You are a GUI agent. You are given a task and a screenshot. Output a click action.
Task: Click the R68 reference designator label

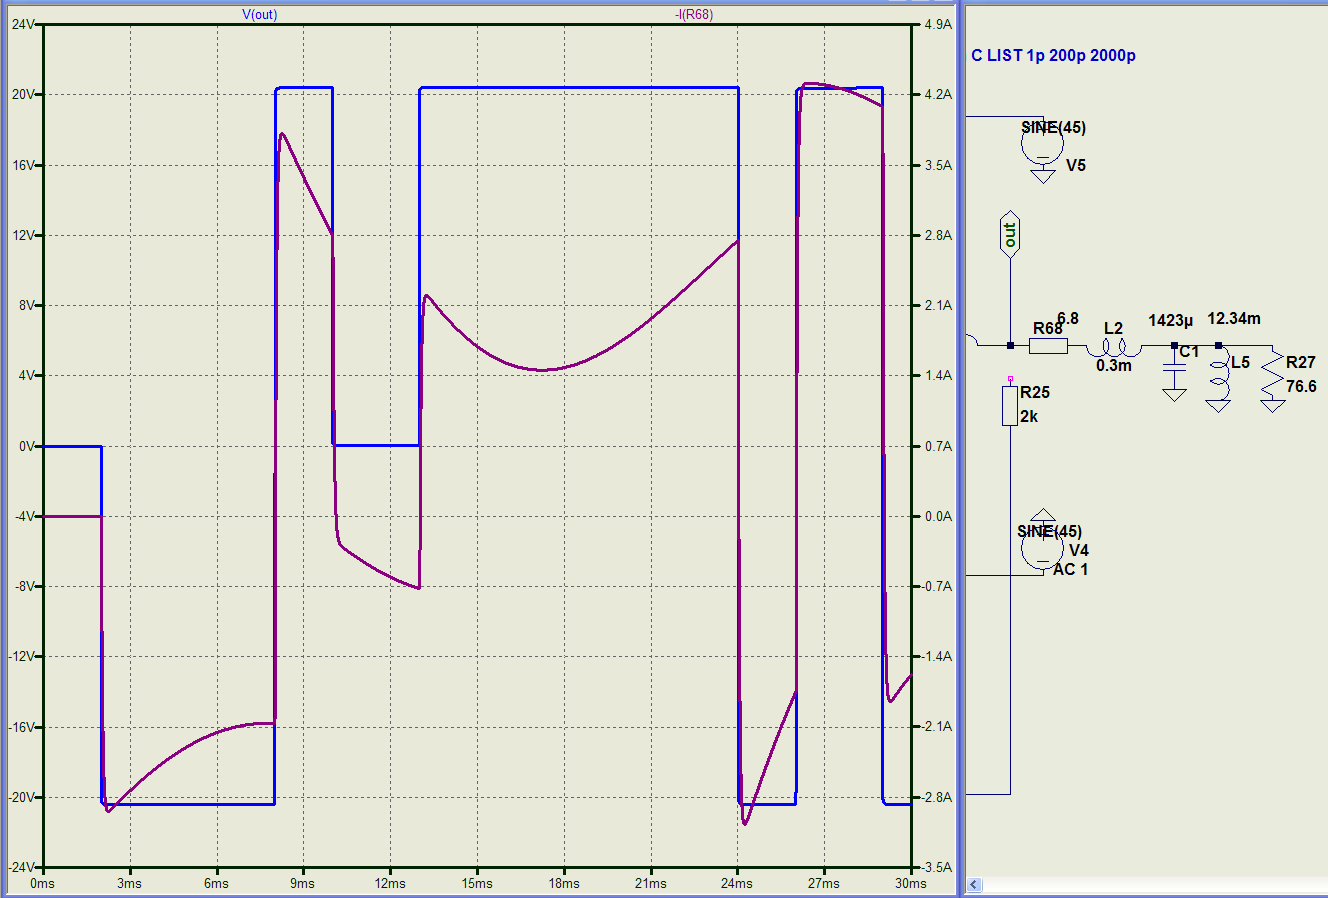1048,328
